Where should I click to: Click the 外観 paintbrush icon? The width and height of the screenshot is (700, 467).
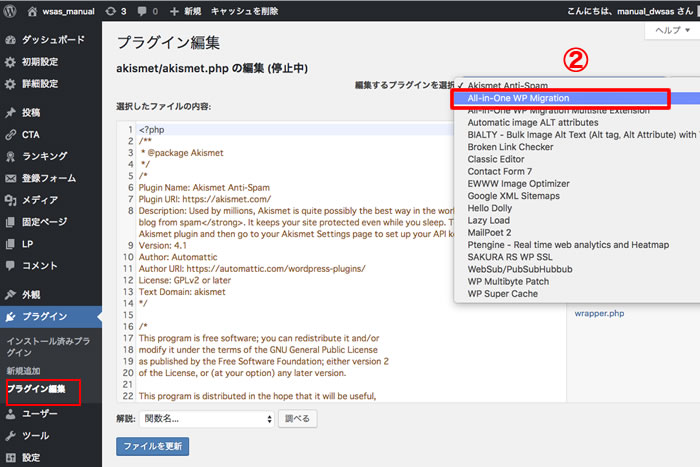click(10, 295)
